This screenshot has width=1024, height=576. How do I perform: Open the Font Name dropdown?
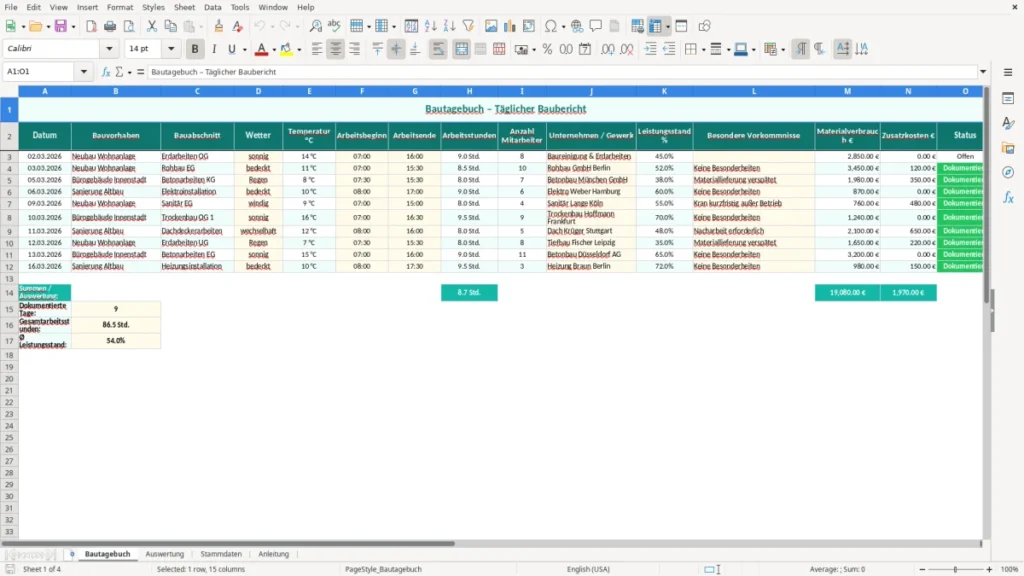(109, 49)
